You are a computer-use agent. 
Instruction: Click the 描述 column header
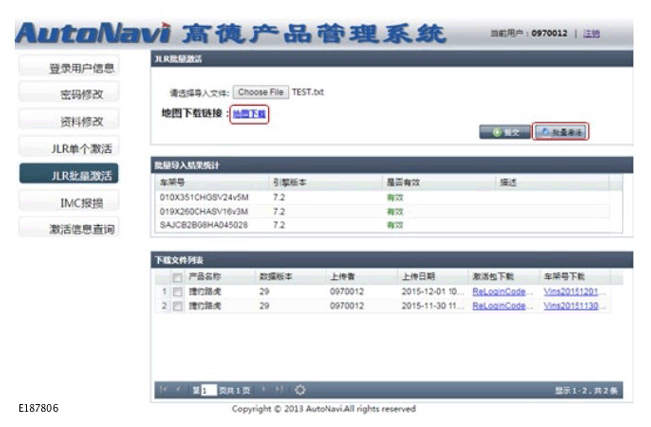pyautogui.click(x=552, y=182)
